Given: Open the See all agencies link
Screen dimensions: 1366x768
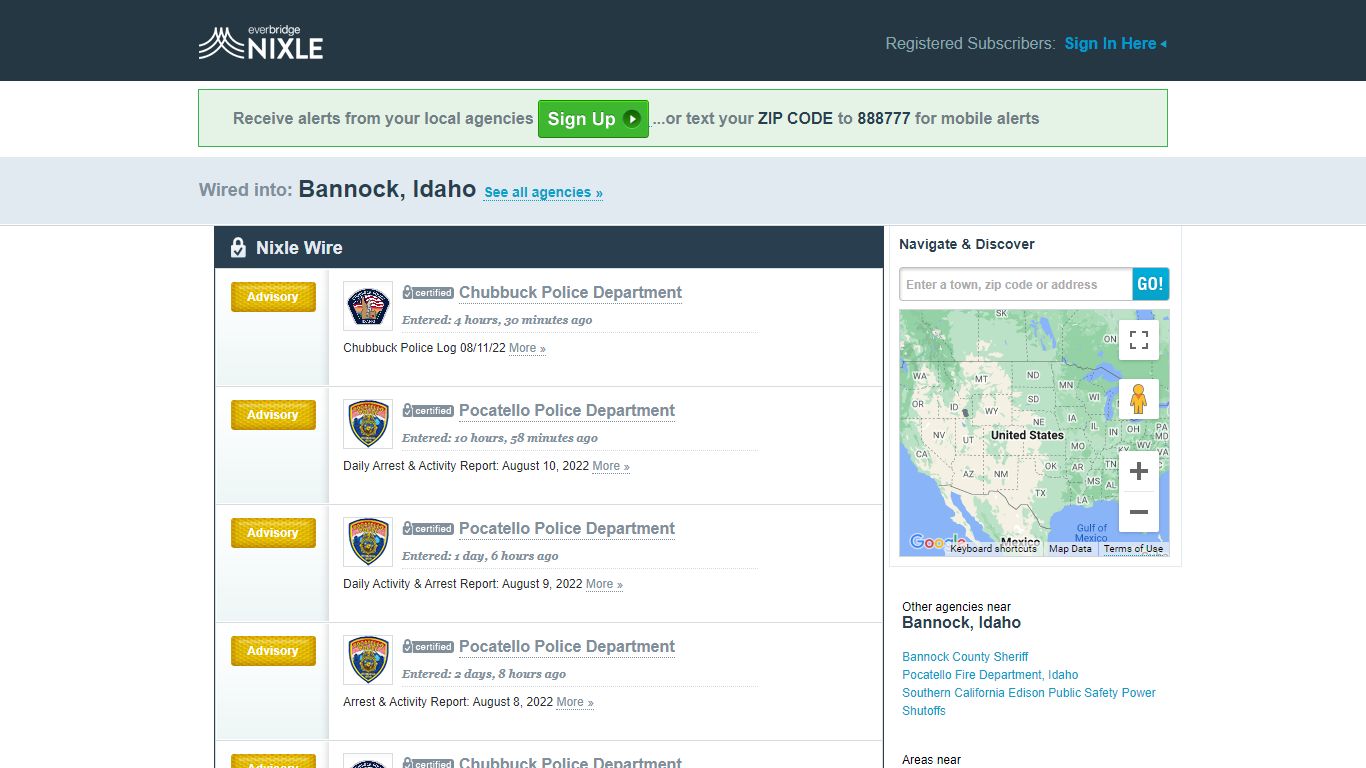Looking at the screenshot, I should [543, 192].
